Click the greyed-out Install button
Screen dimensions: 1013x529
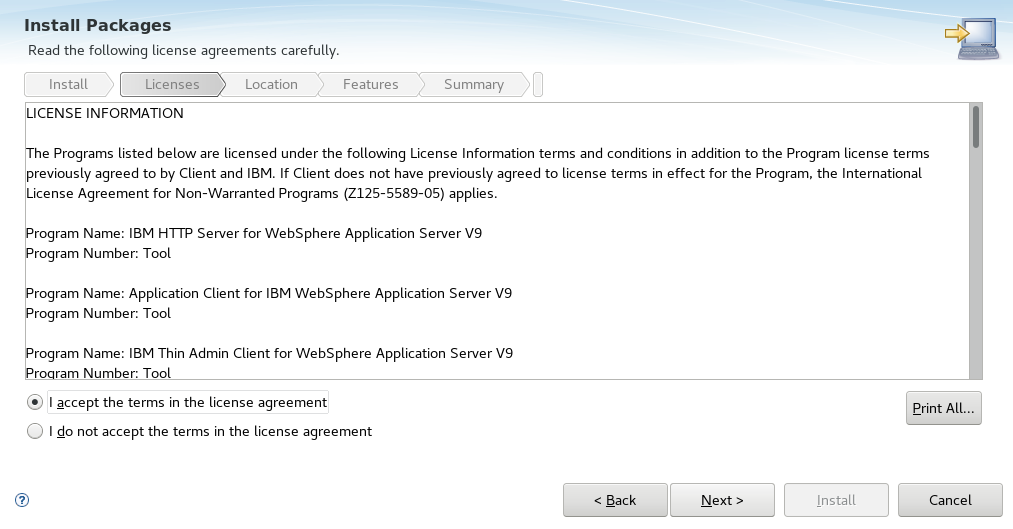tap(836, 500)
